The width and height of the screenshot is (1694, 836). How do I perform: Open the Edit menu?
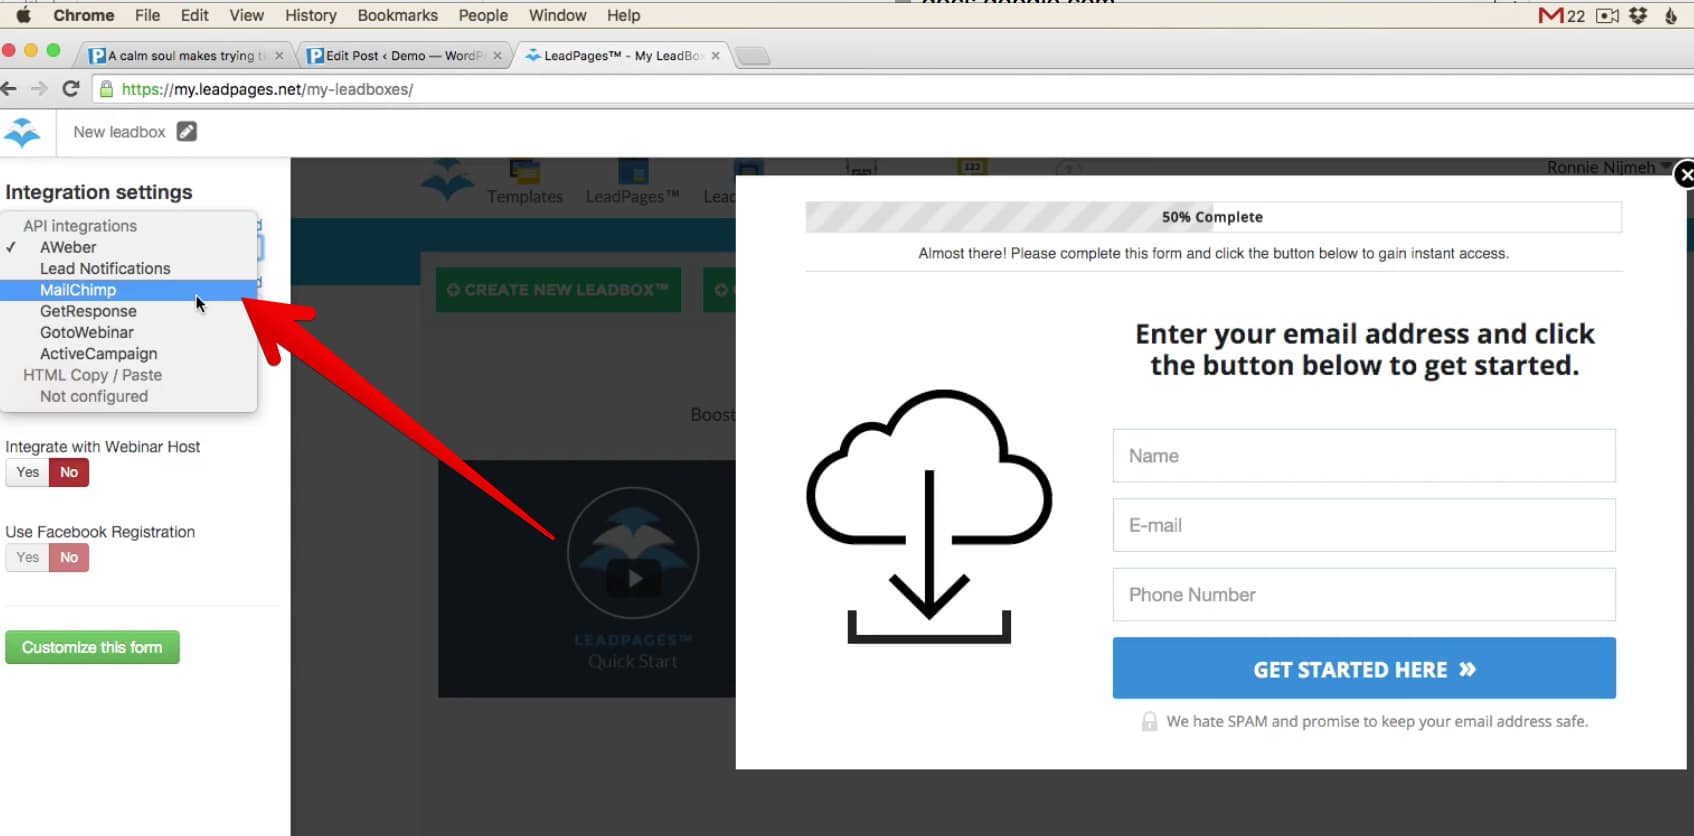194,15
